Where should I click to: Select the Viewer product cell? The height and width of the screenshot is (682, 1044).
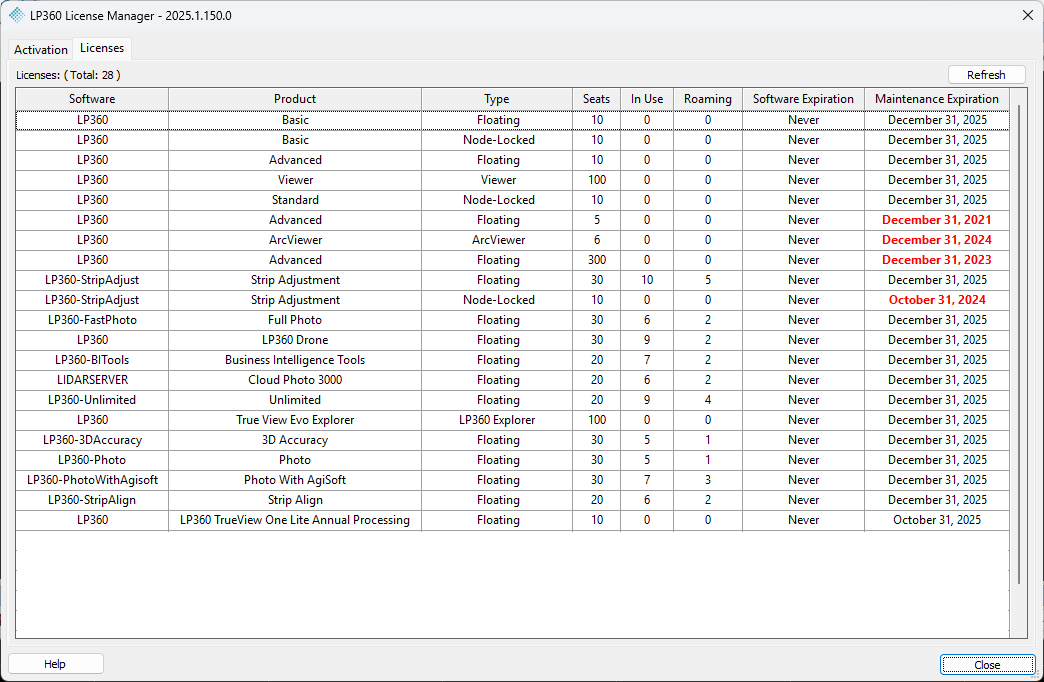(295, 180)
